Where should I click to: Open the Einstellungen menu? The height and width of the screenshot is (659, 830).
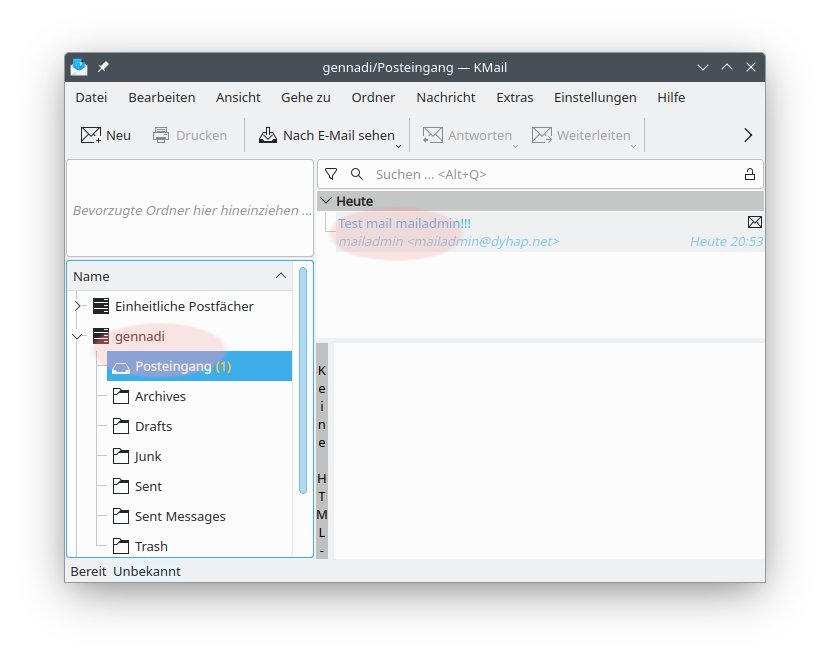594,97
